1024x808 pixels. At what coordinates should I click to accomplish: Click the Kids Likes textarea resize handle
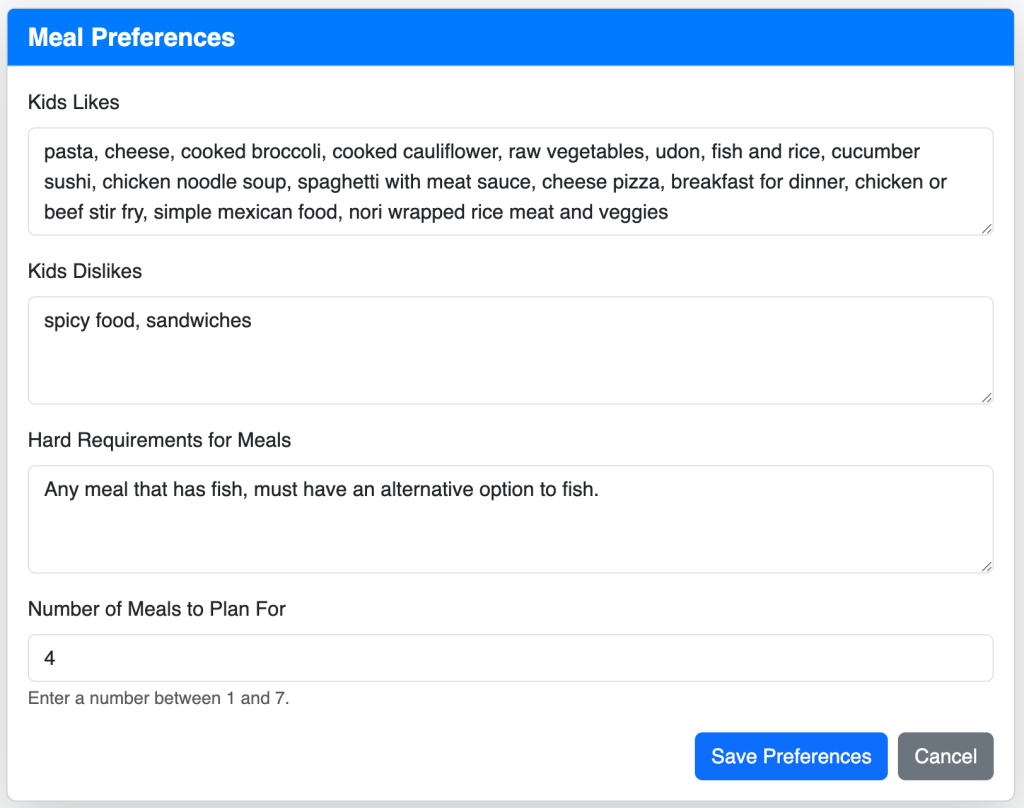coord(986,229)
